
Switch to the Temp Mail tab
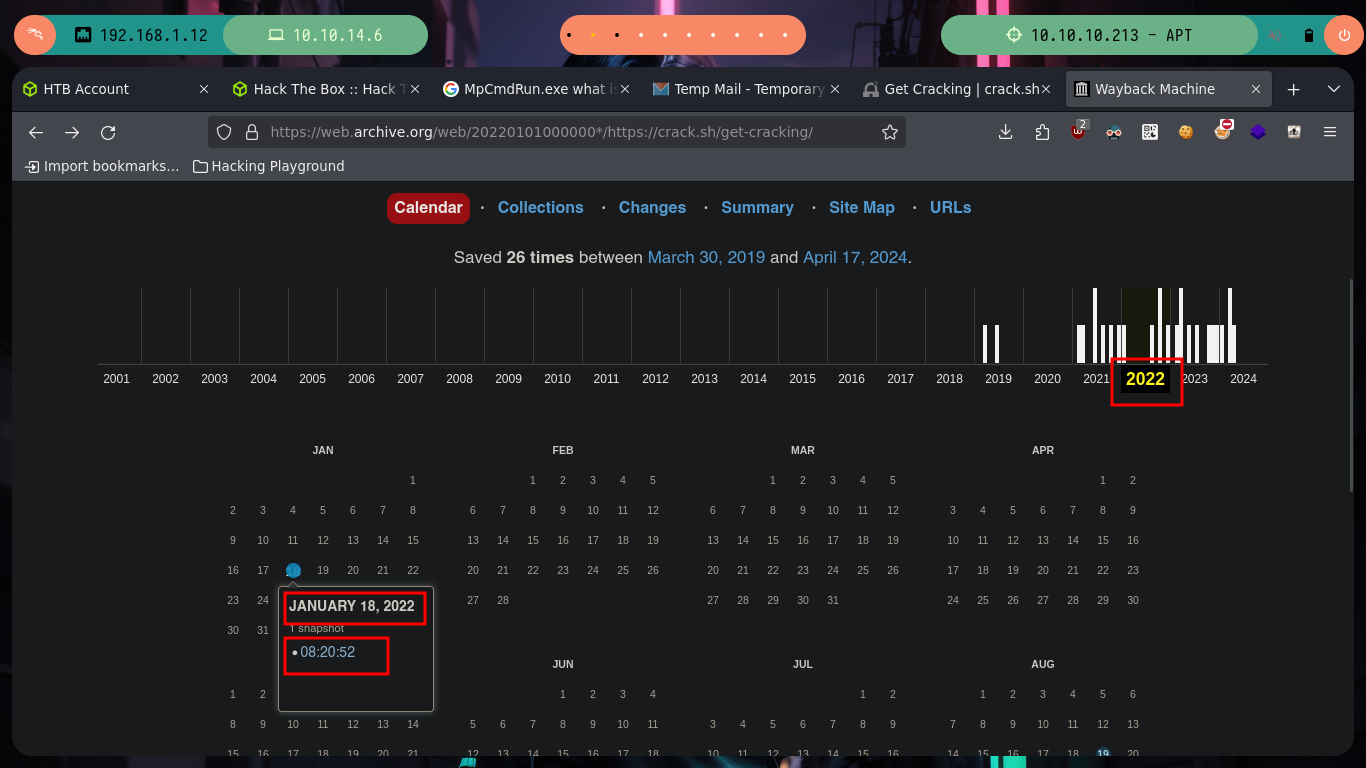click(x=746, y=89)
